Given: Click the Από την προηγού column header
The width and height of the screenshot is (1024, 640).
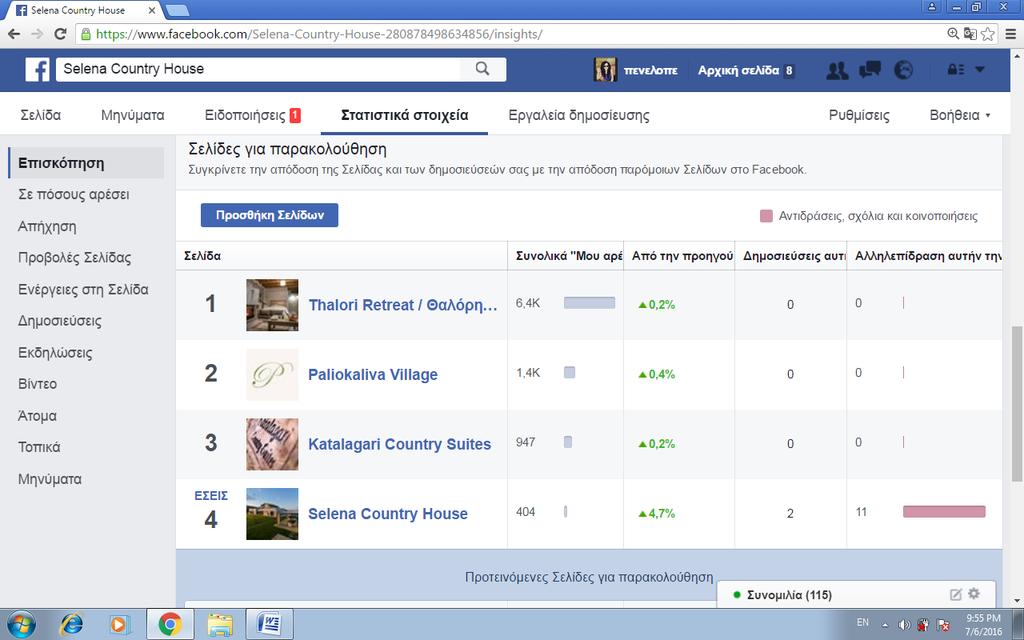Looking at the screenshot, I should 680,256.
